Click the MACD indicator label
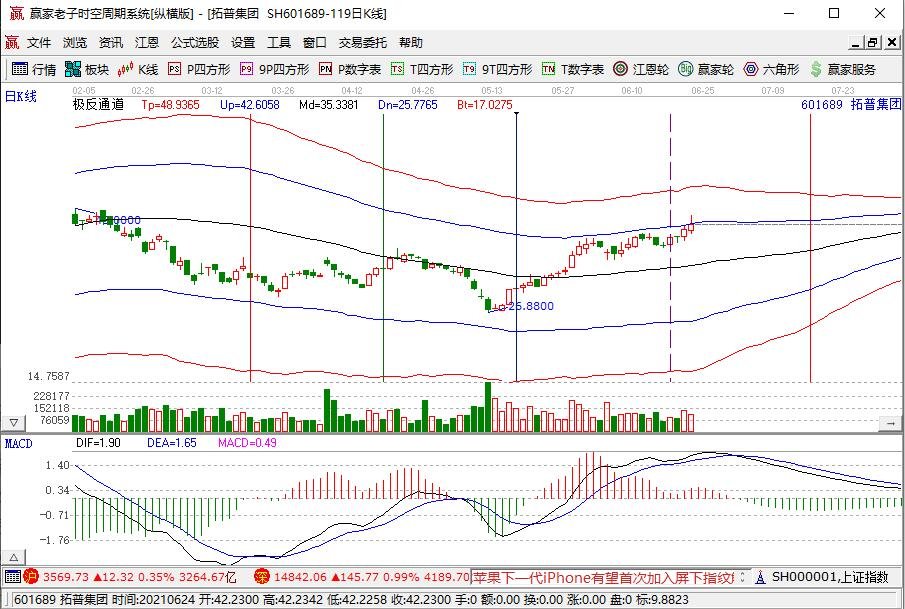The width and height of the screenshot is (905, 609). [18, 443]
